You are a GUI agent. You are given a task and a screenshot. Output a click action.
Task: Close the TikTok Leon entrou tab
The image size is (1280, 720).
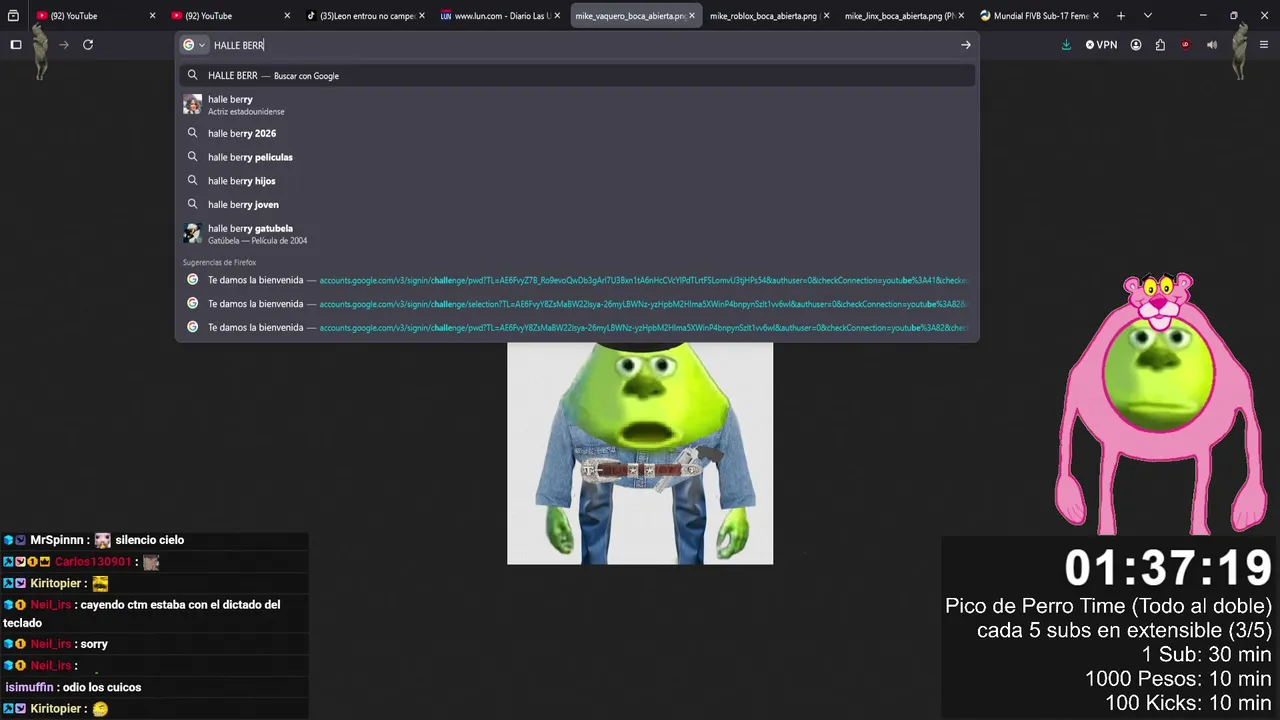(x=422, y=16)
